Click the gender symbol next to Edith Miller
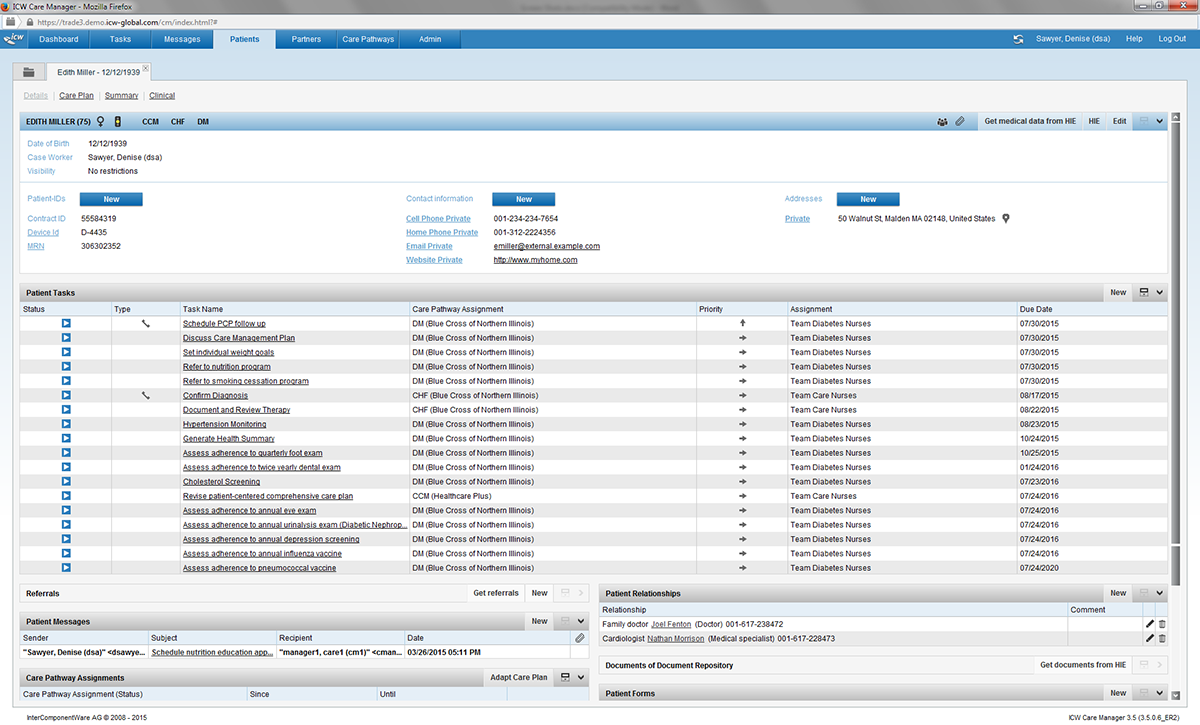The image size is (1200, 725). pos(100,121)
